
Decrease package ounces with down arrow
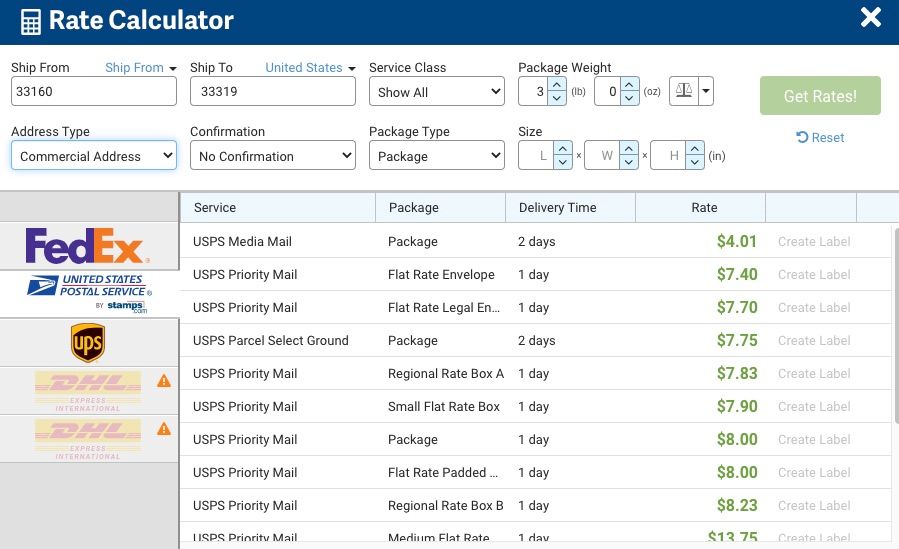630,98
